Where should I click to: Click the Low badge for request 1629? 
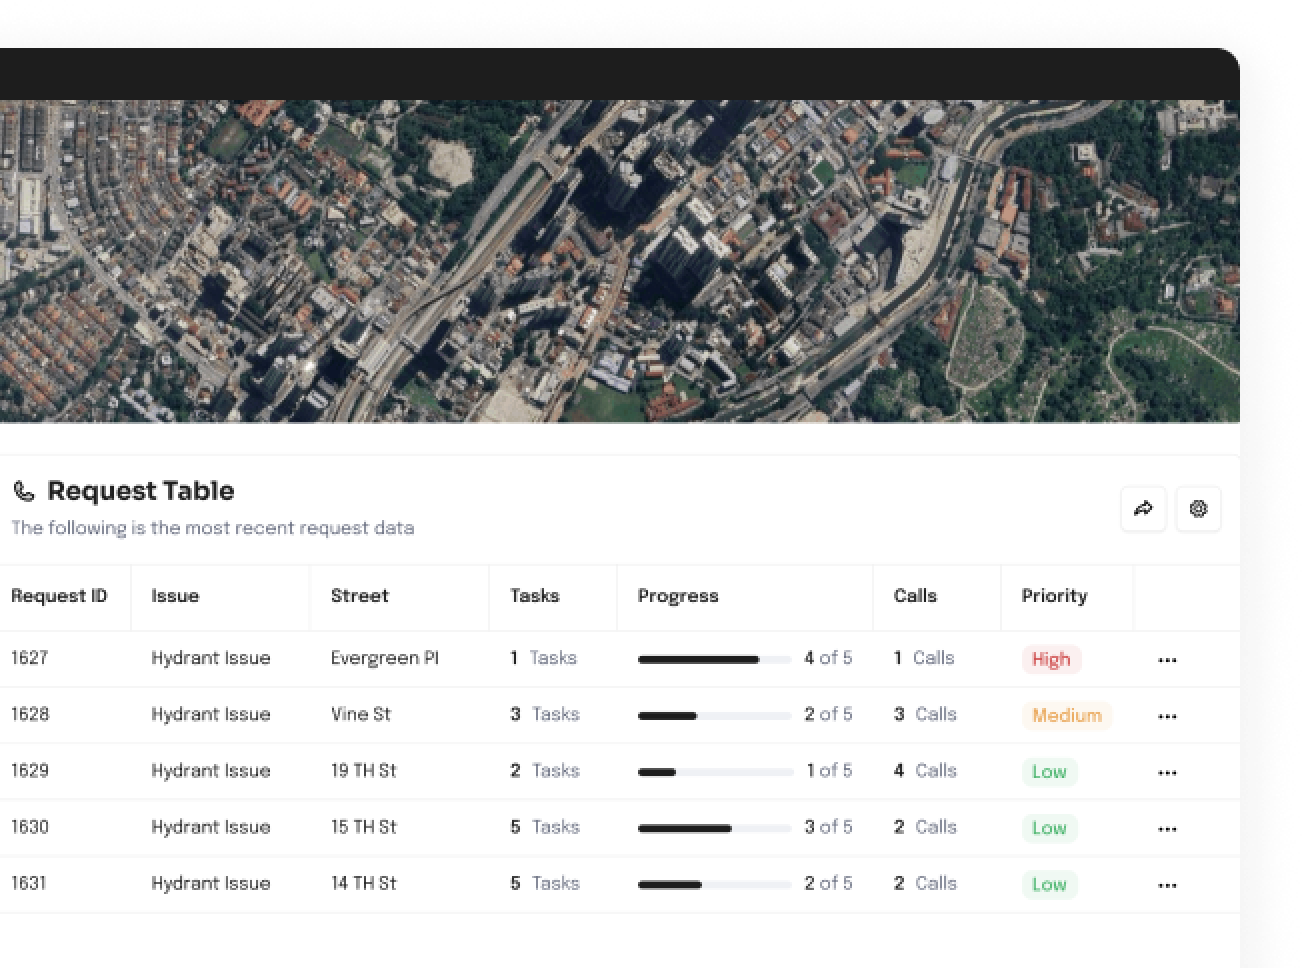1049,771
